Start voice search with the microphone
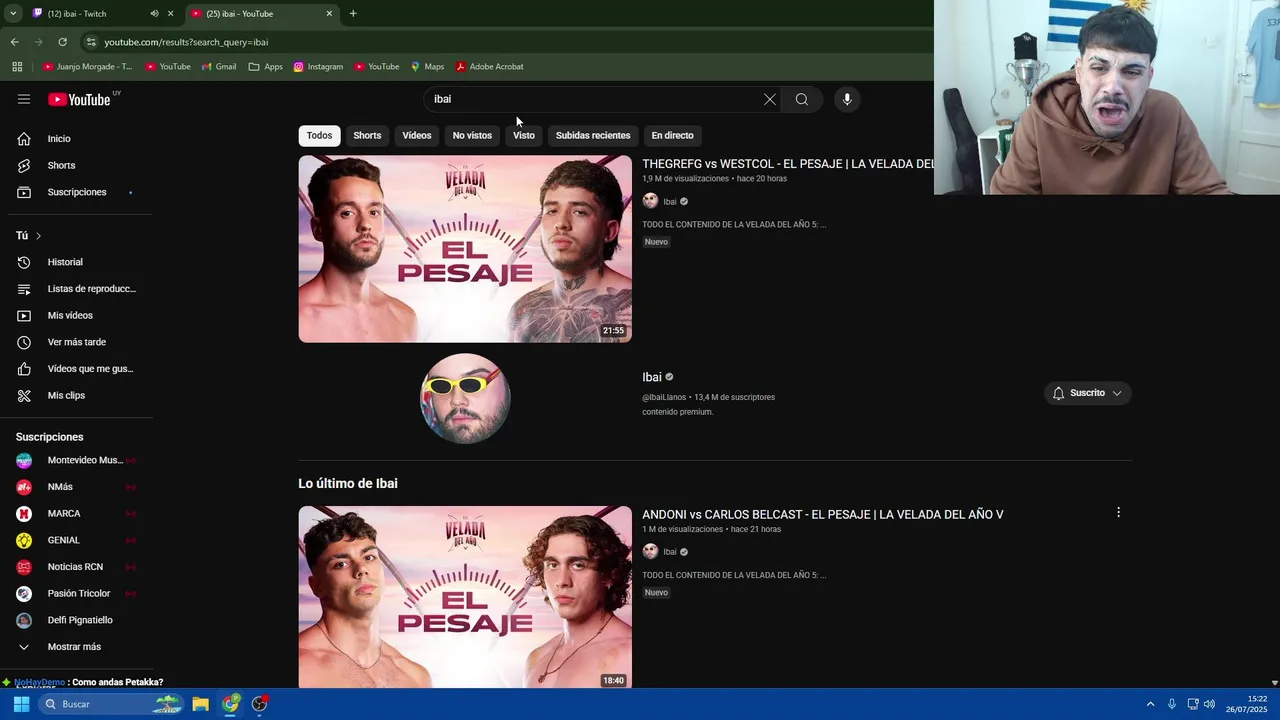Viewport: 1280px width, 720px height. coord(847,99)
